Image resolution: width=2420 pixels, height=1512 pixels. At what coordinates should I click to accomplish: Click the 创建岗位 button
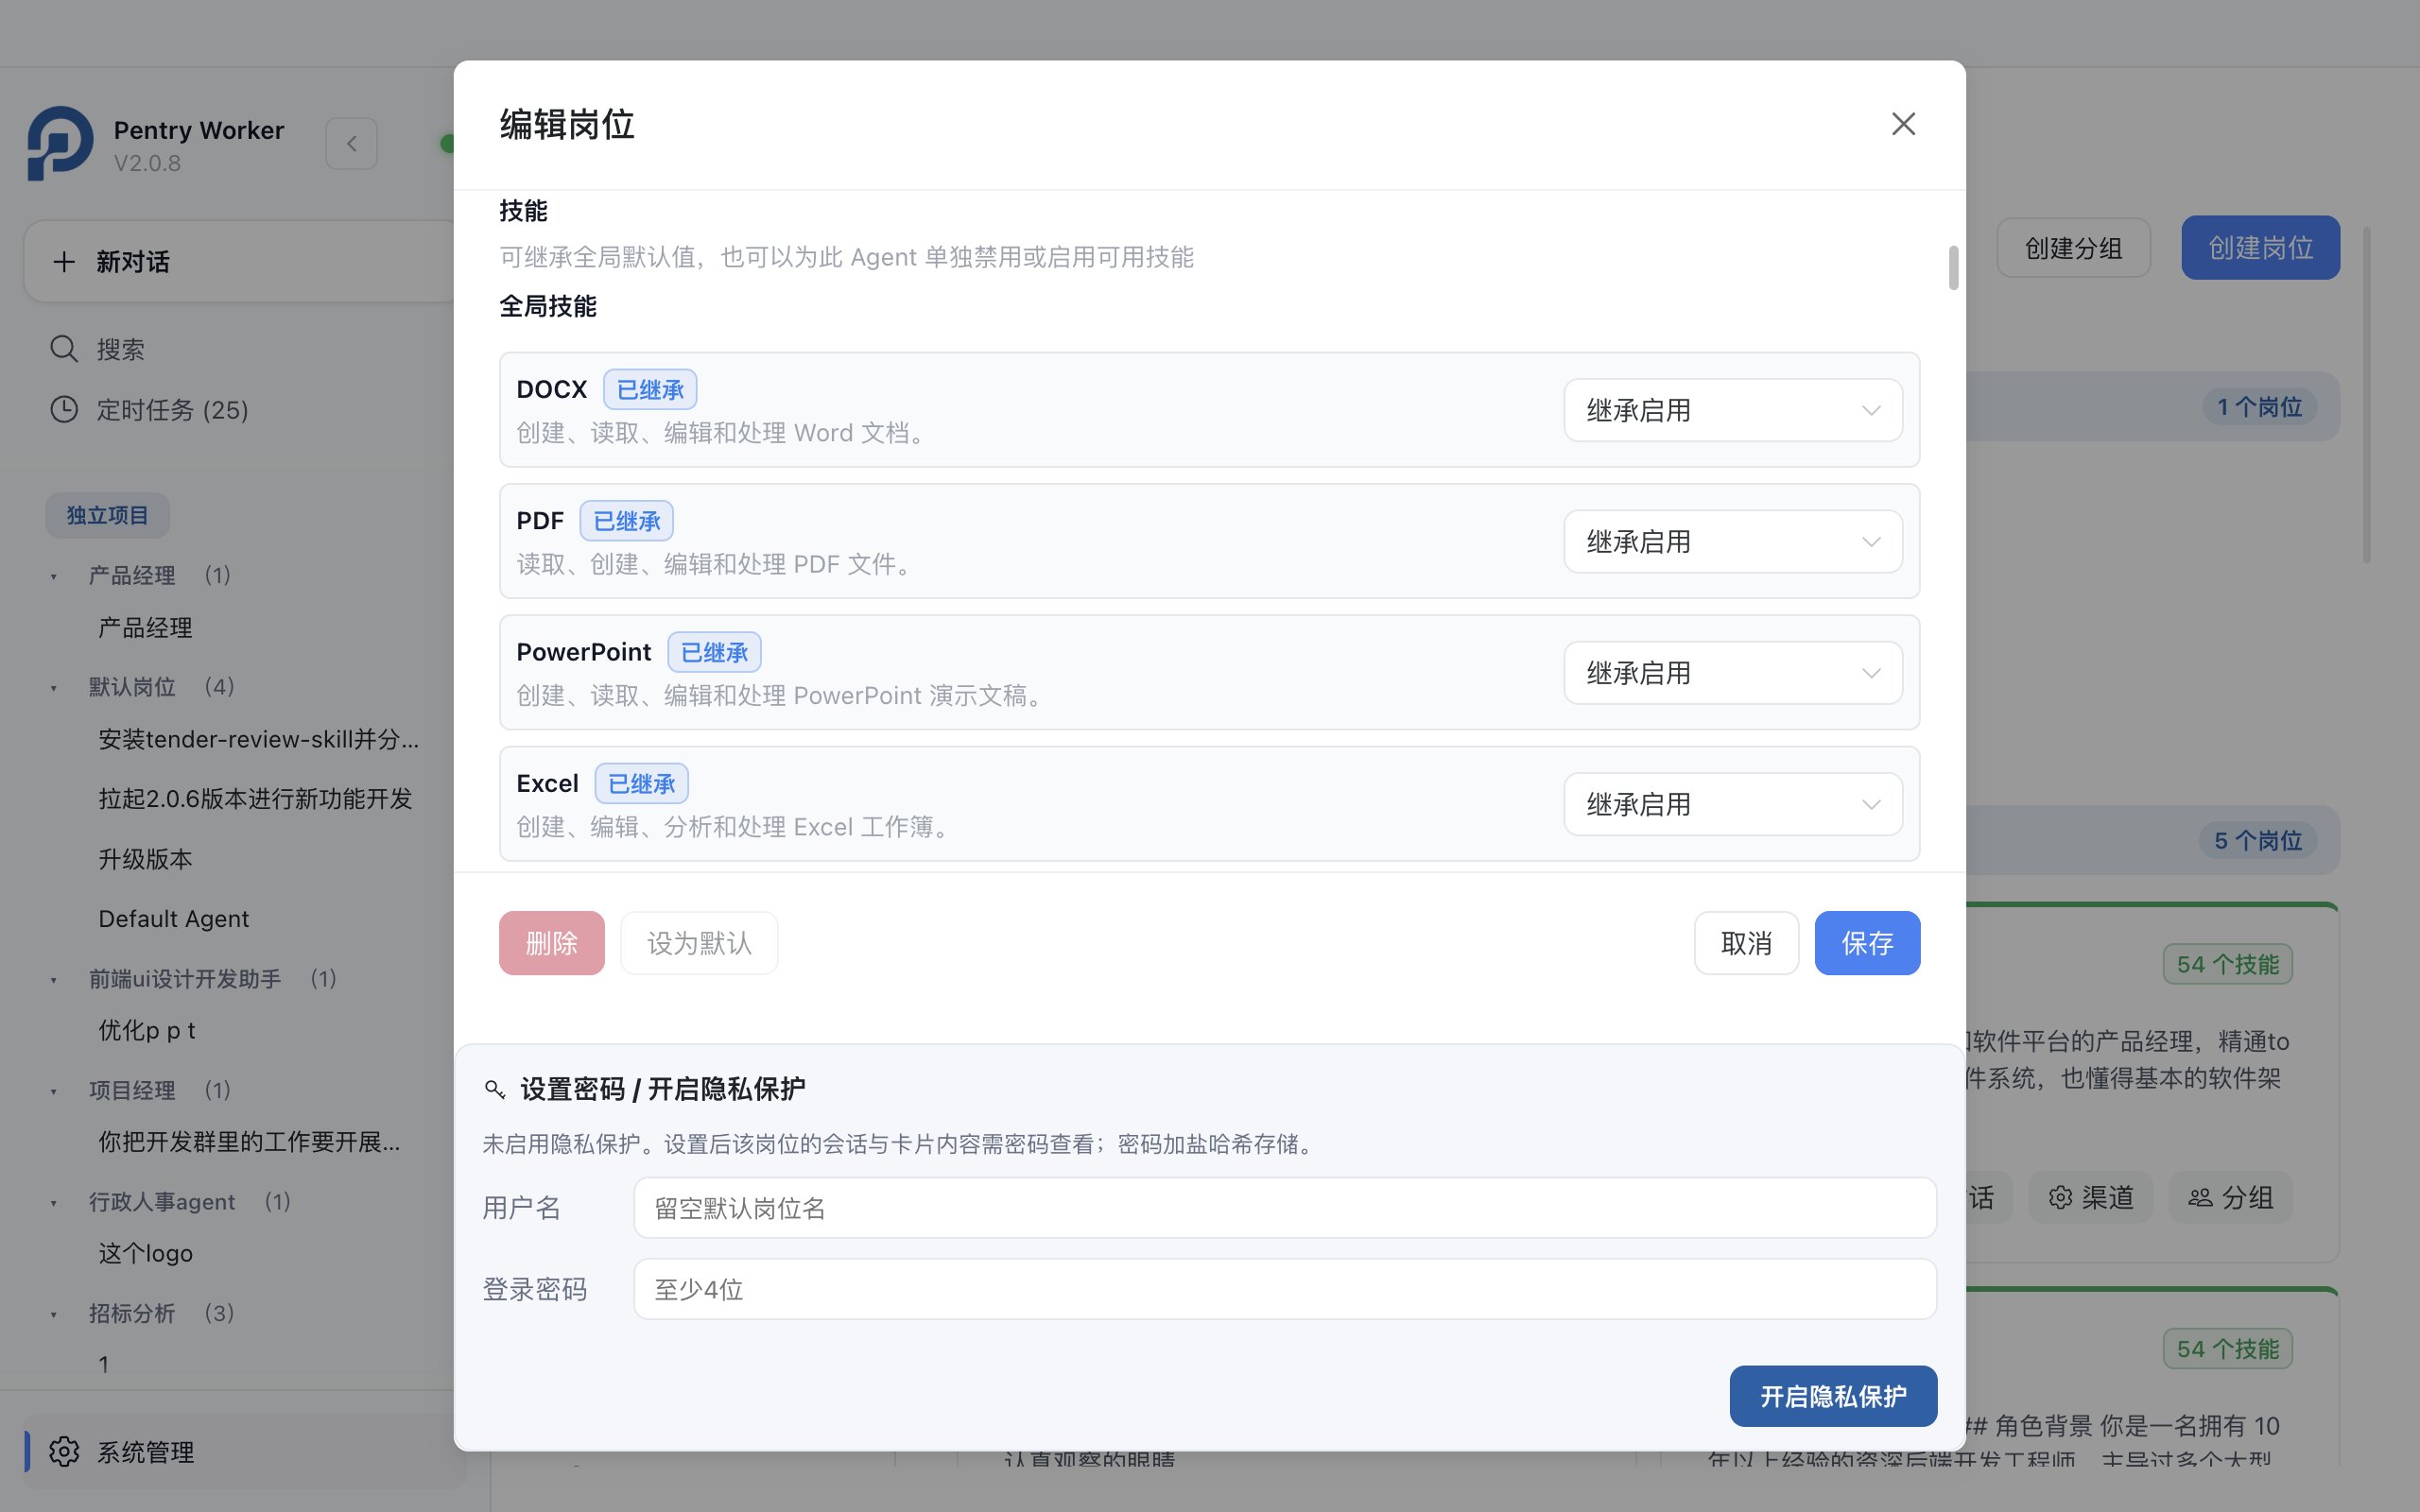[2260, 248]
